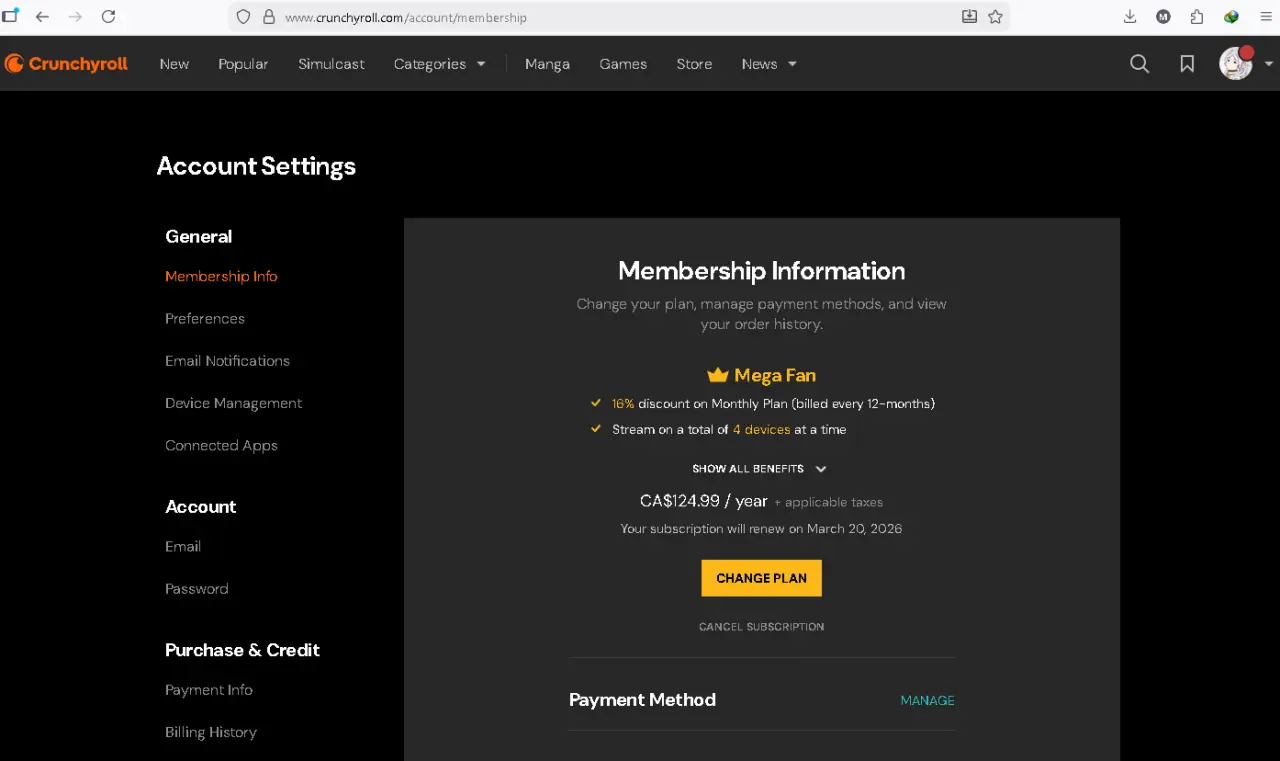The height and width of the screenshot is (761, 1280).
Task: Expand Show All Benefits
Action: [x=760, y=469]
